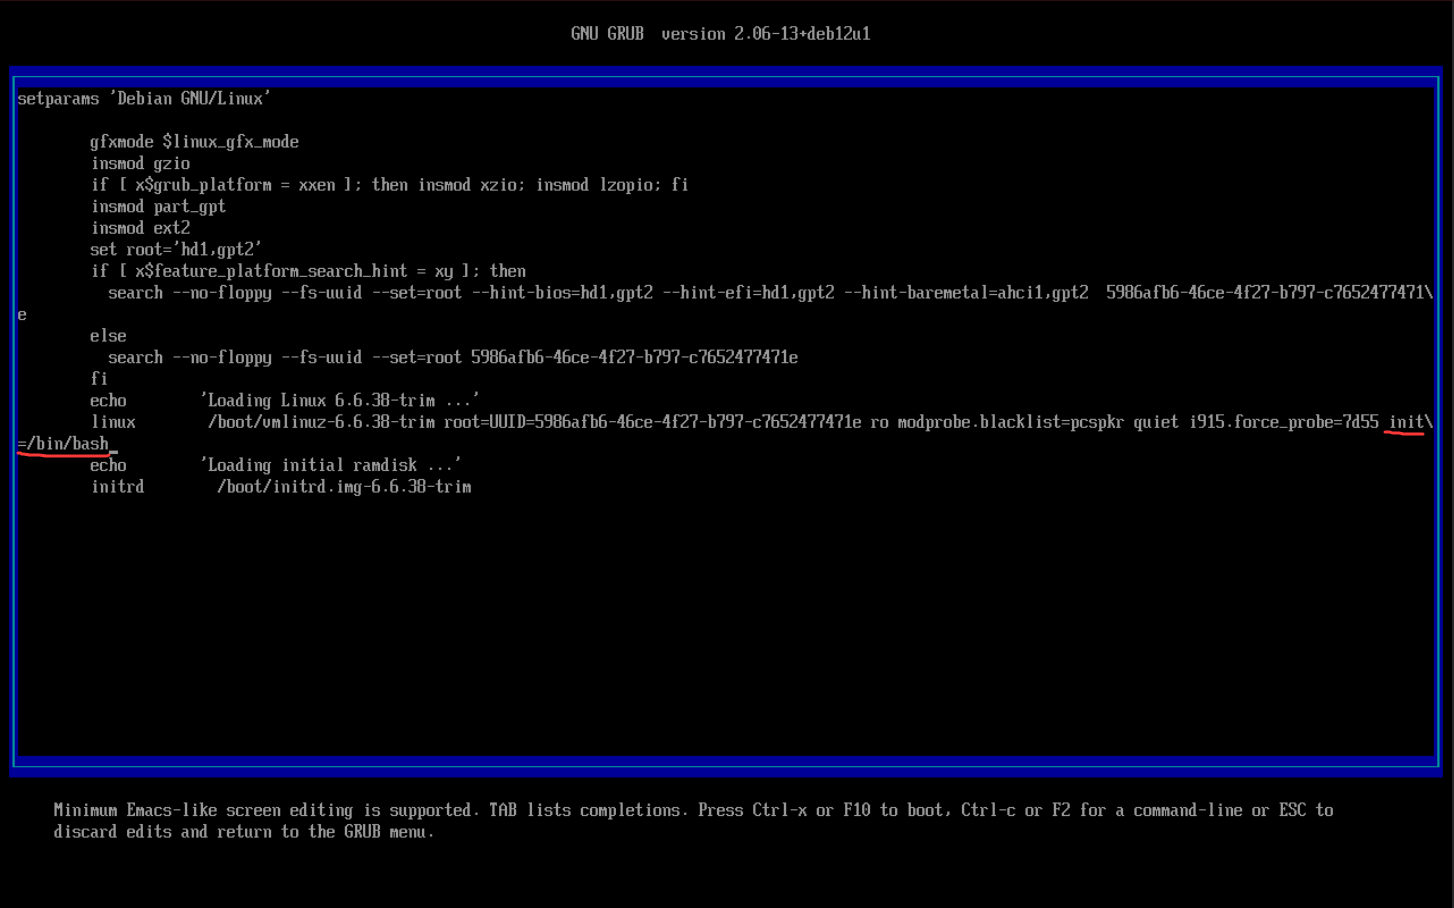This screenshot has height=908, width=1454.
Task: Place cursor on gfxmode $linux_gfx_mode line
Action: (x=194, y=142)
